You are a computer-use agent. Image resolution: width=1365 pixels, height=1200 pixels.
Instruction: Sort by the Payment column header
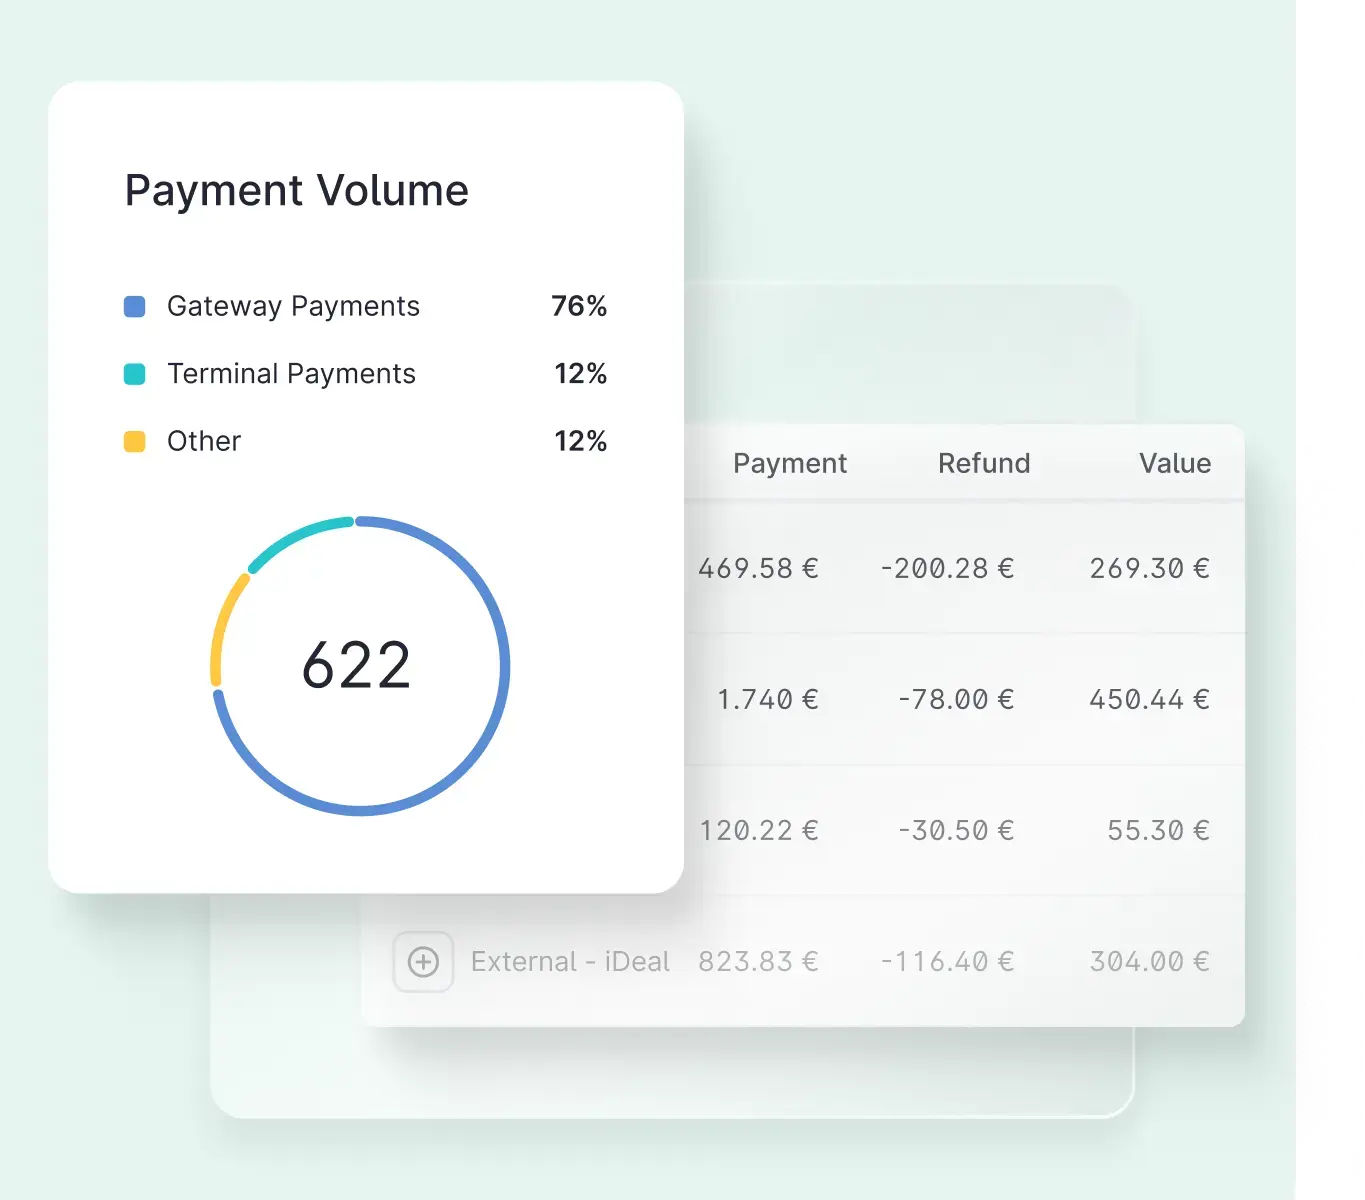click(789, 463)
